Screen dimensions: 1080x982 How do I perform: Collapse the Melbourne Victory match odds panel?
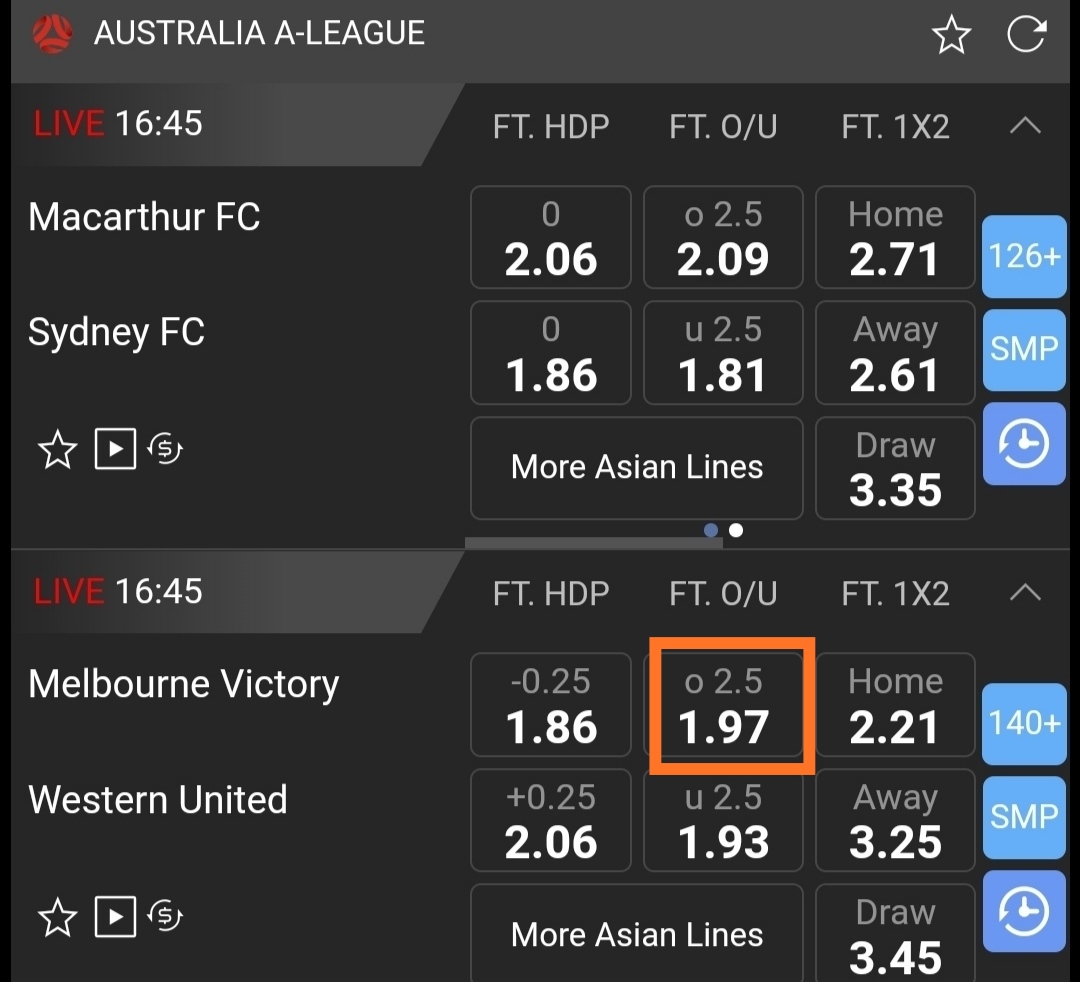pyautogui.click(x=1025, y=593)
